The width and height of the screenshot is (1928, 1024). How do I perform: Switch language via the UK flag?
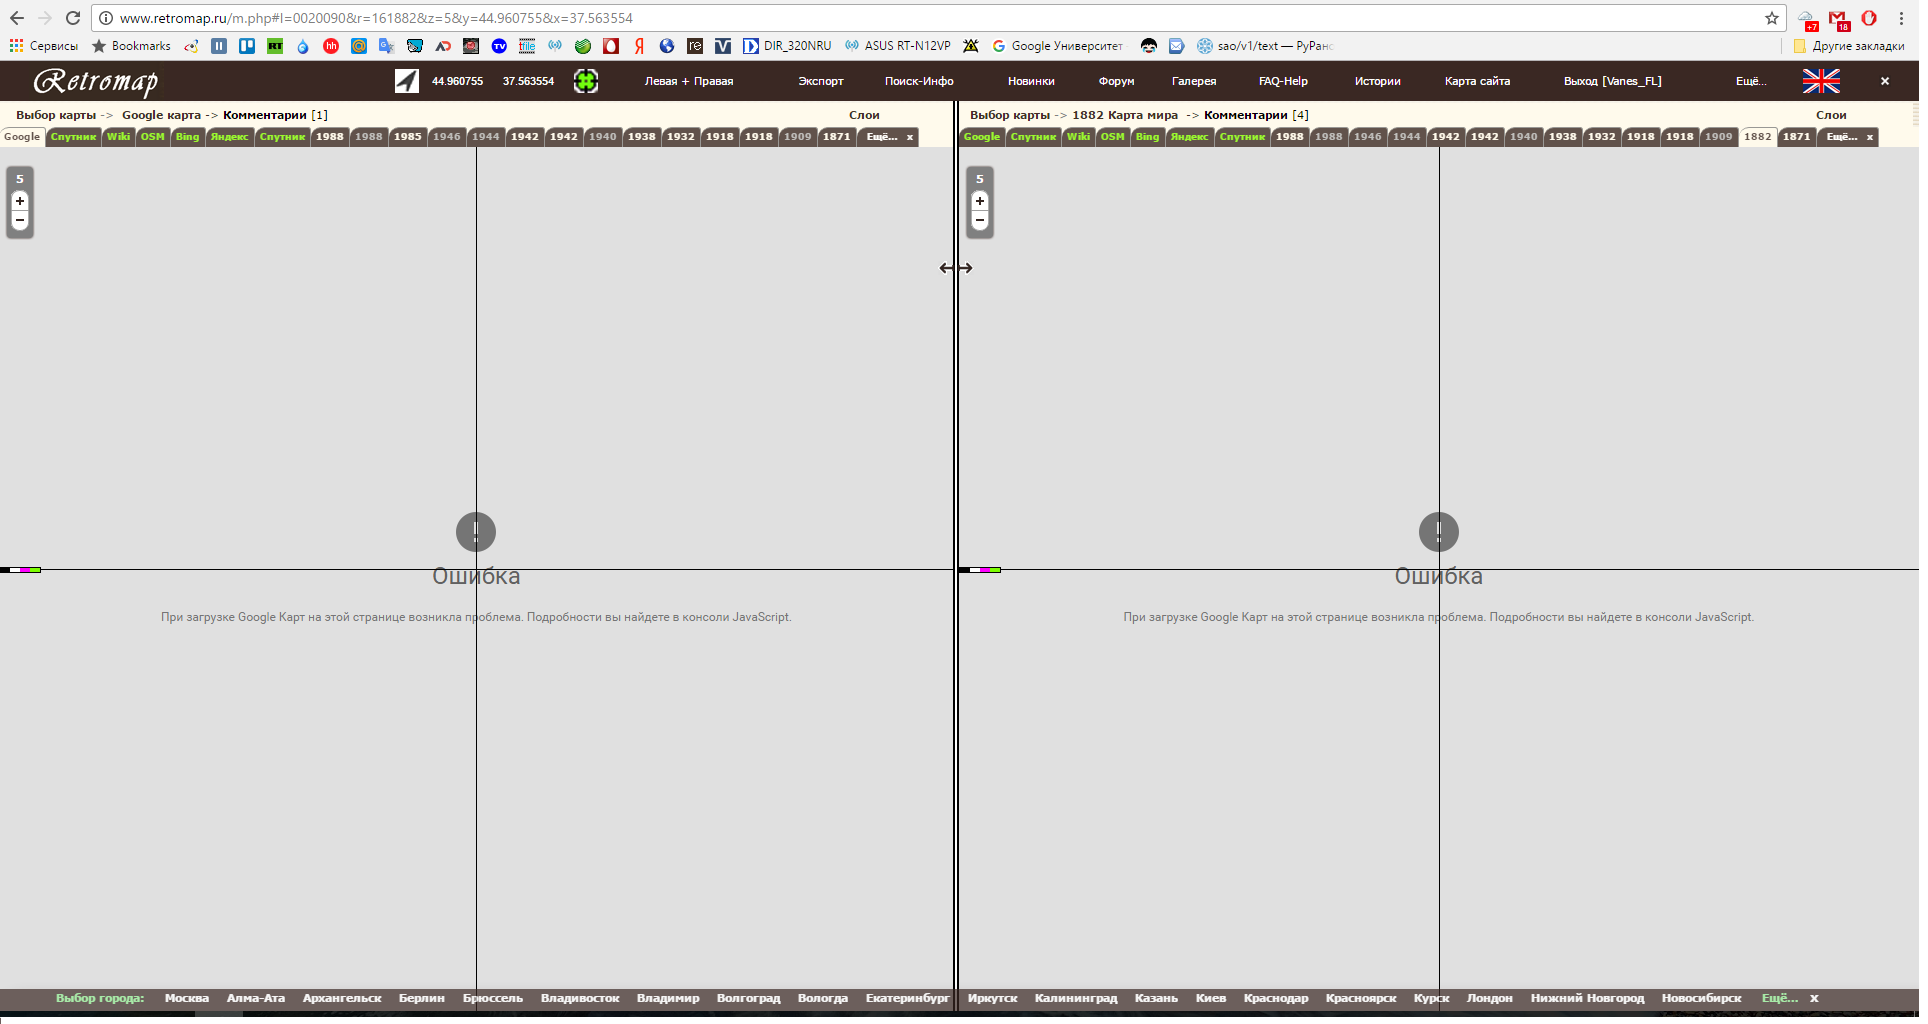[1820, 81]
